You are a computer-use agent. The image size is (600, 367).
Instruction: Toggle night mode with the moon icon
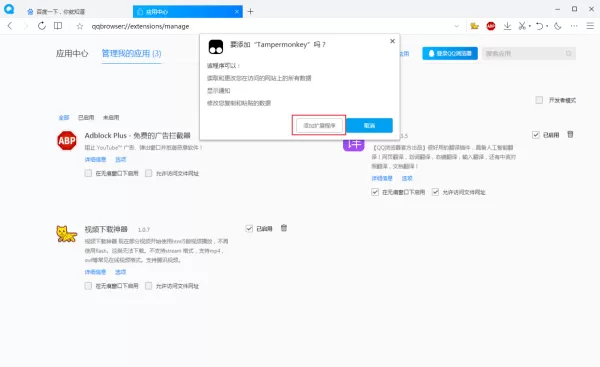click(x=558, y=26)
